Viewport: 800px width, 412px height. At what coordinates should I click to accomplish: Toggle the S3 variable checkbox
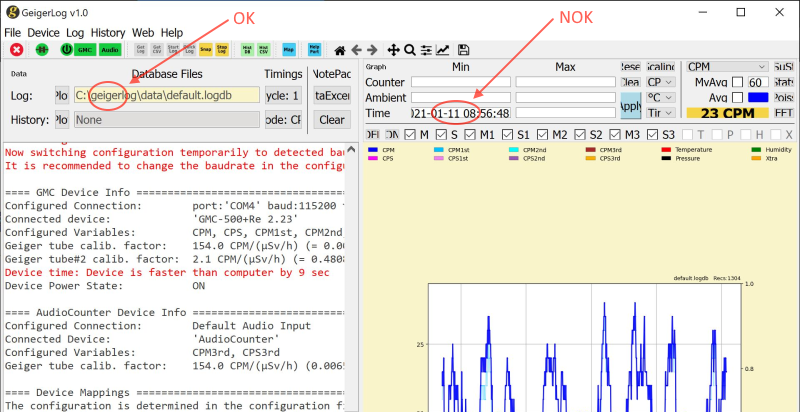tap(653, 135)
